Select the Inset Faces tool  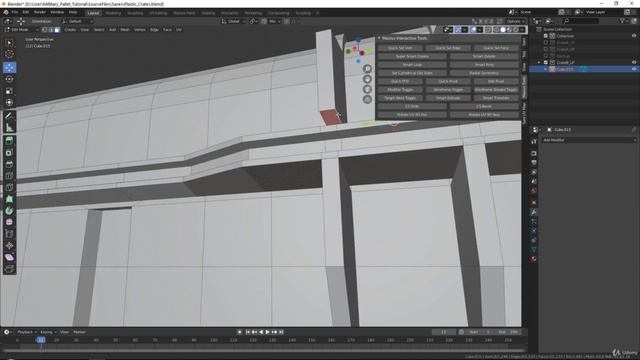coord(9,153)
